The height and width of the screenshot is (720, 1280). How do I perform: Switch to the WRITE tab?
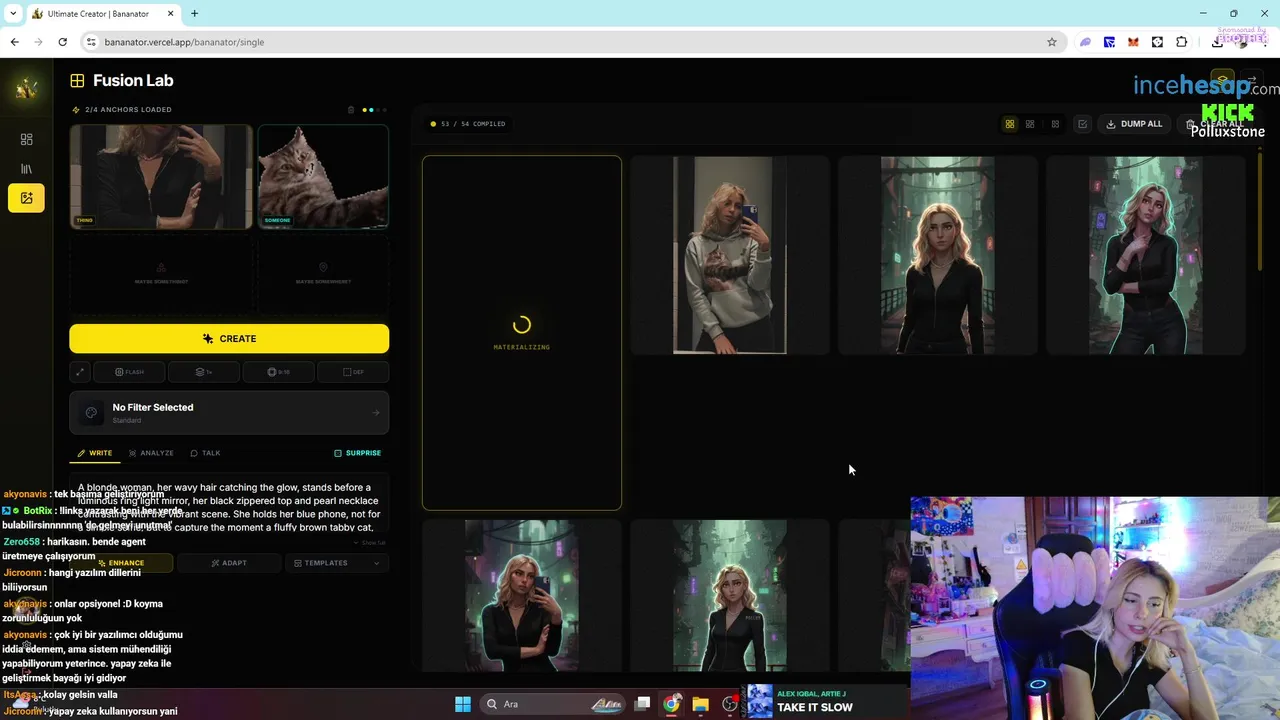pos(95,453)
